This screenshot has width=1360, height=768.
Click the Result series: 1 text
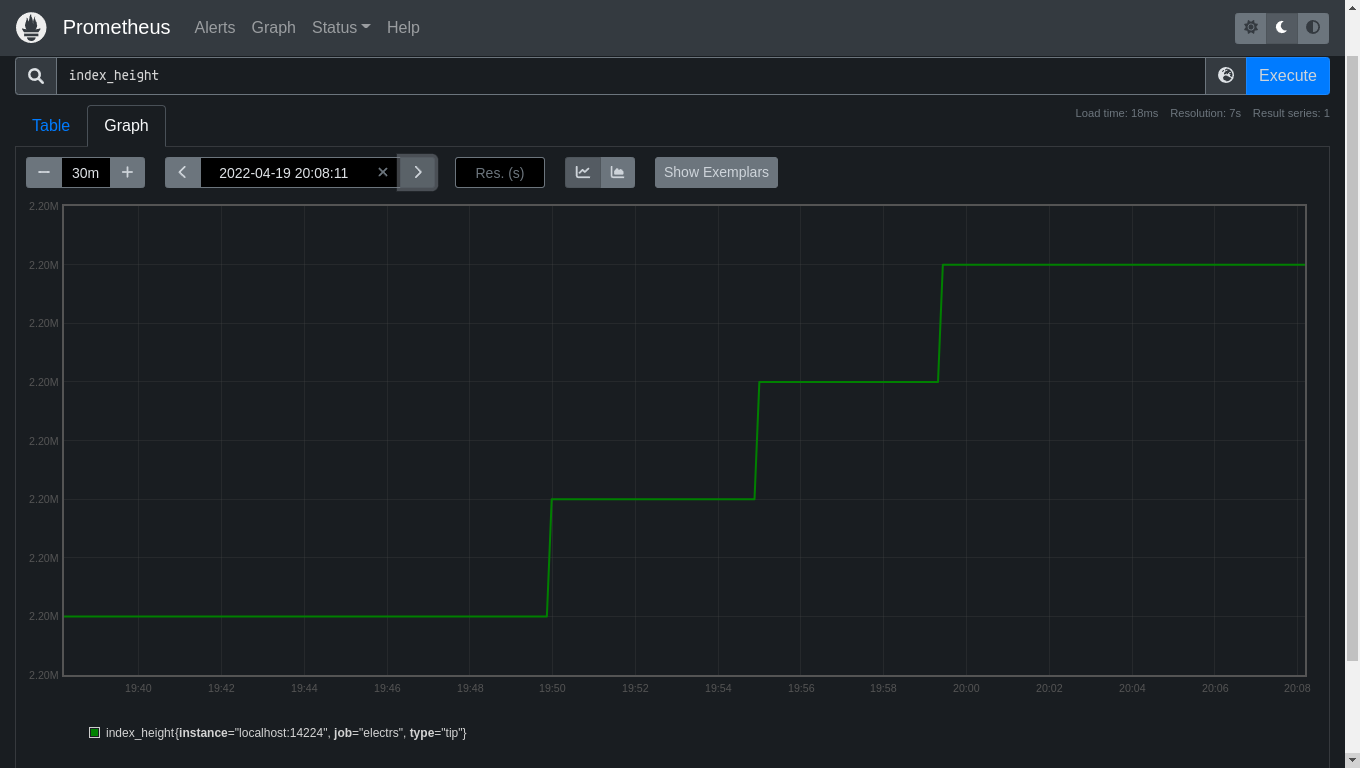pos(1291,113)
